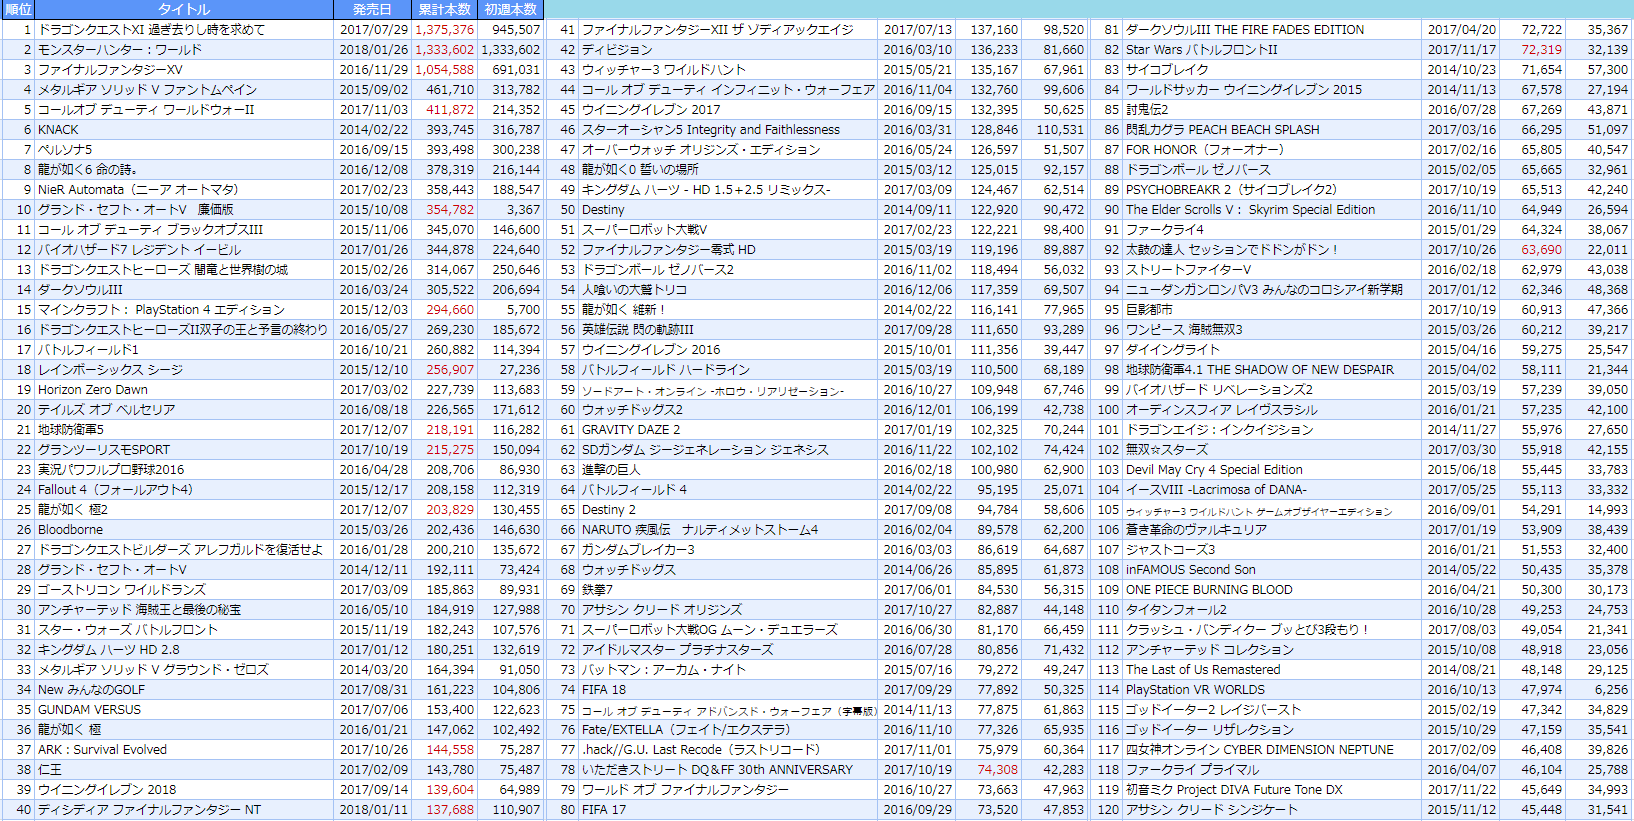This screenshot has width=1634, height=821.
Task: Select title ドラゴンクエストXI 過ぎ去りし時を求めて
Action: (152, 30)
